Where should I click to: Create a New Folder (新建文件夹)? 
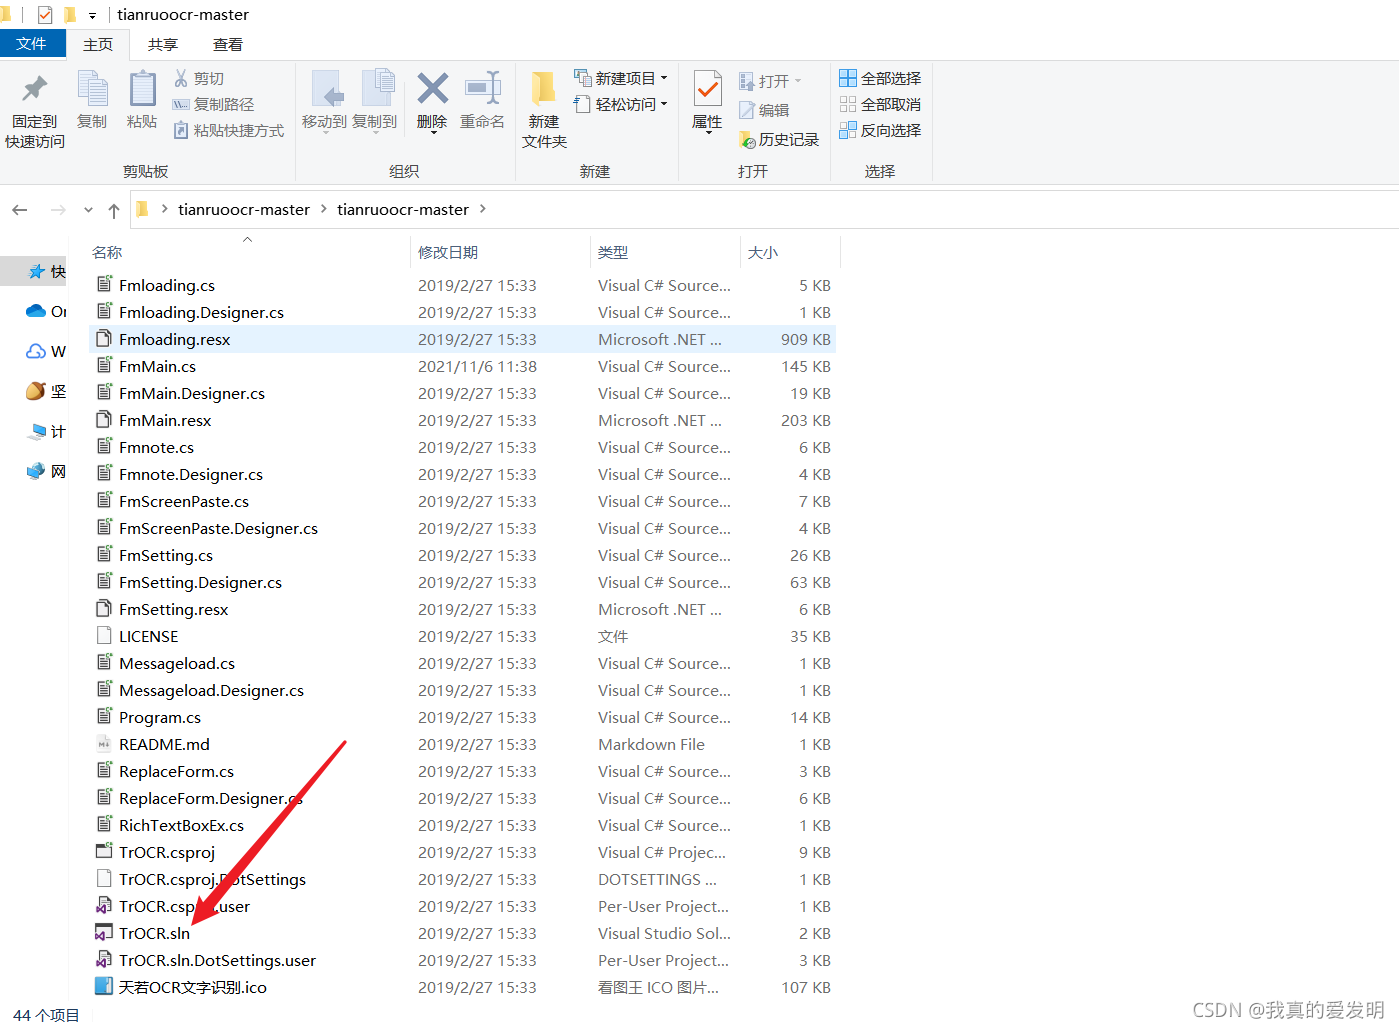544,110
